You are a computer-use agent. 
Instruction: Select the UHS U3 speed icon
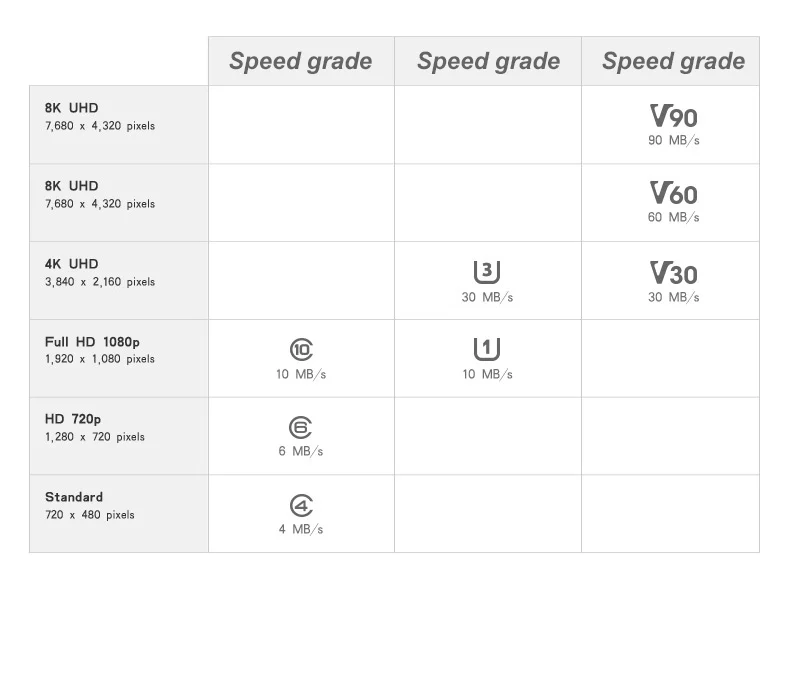click(x=487, y=271)
